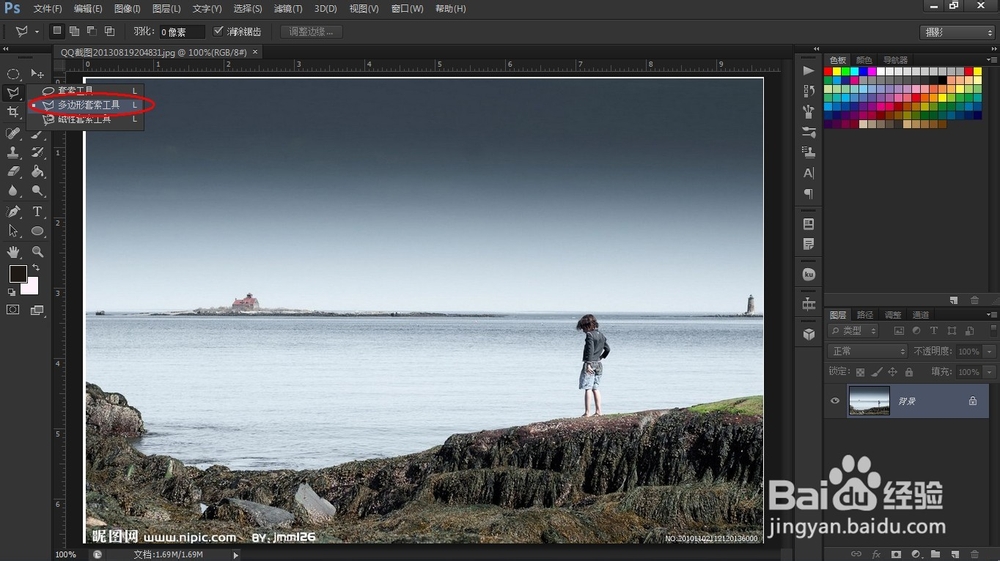Image resolution: width=1000 pixels, height=561 pixels.
Task: Toggle the 消除锯齿 anti-alias checkbox
Action: click(218, 31)
